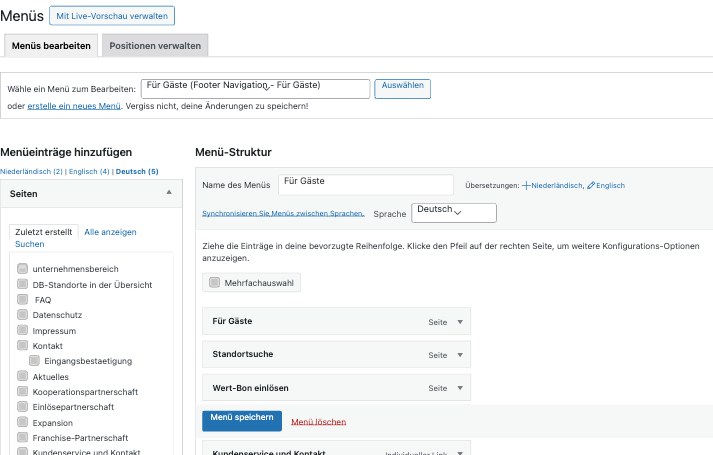Click Synchronisieren Sie Menüs zwischen Sprachen link
This screenshot has height=455, width=713.
tap(283, 213)
